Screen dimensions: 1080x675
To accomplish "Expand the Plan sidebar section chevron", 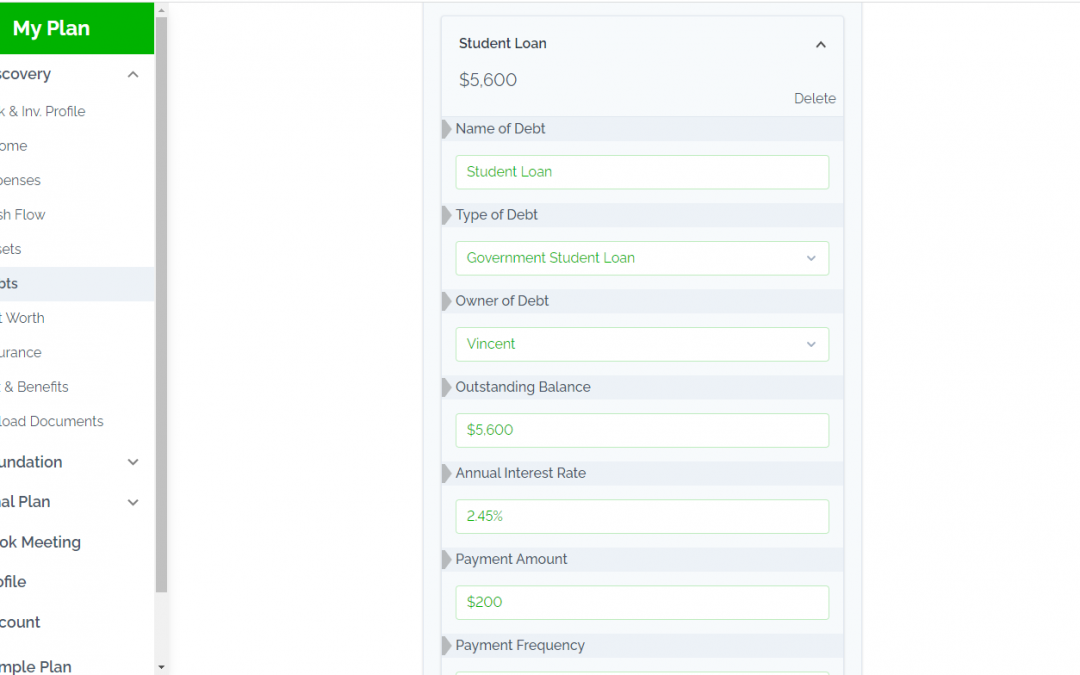I will pos(133,502).
